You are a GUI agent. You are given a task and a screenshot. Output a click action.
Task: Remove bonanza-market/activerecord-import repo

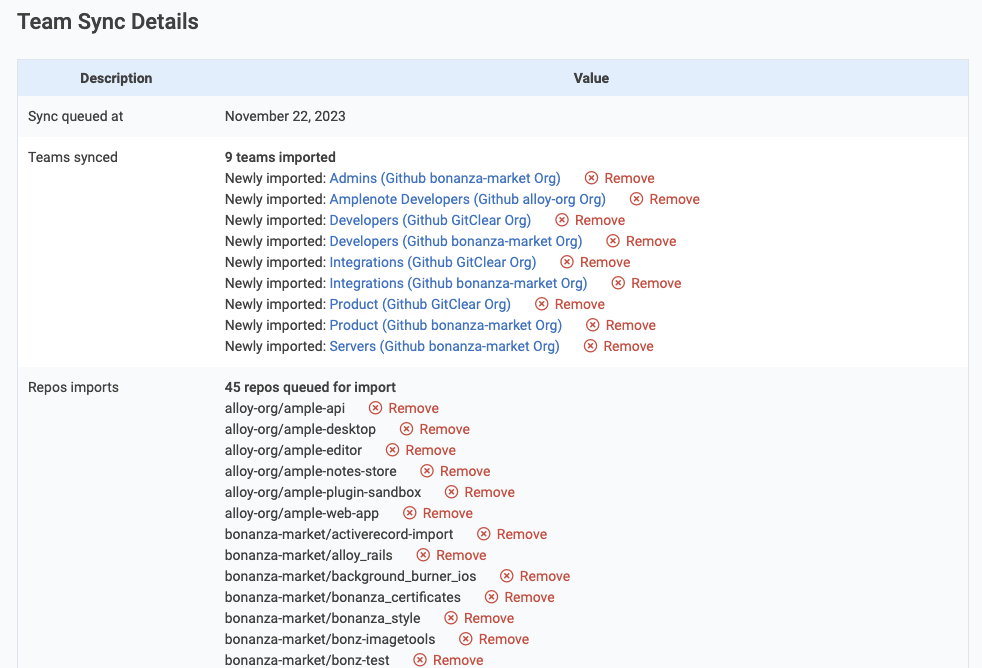coord(512,534)
